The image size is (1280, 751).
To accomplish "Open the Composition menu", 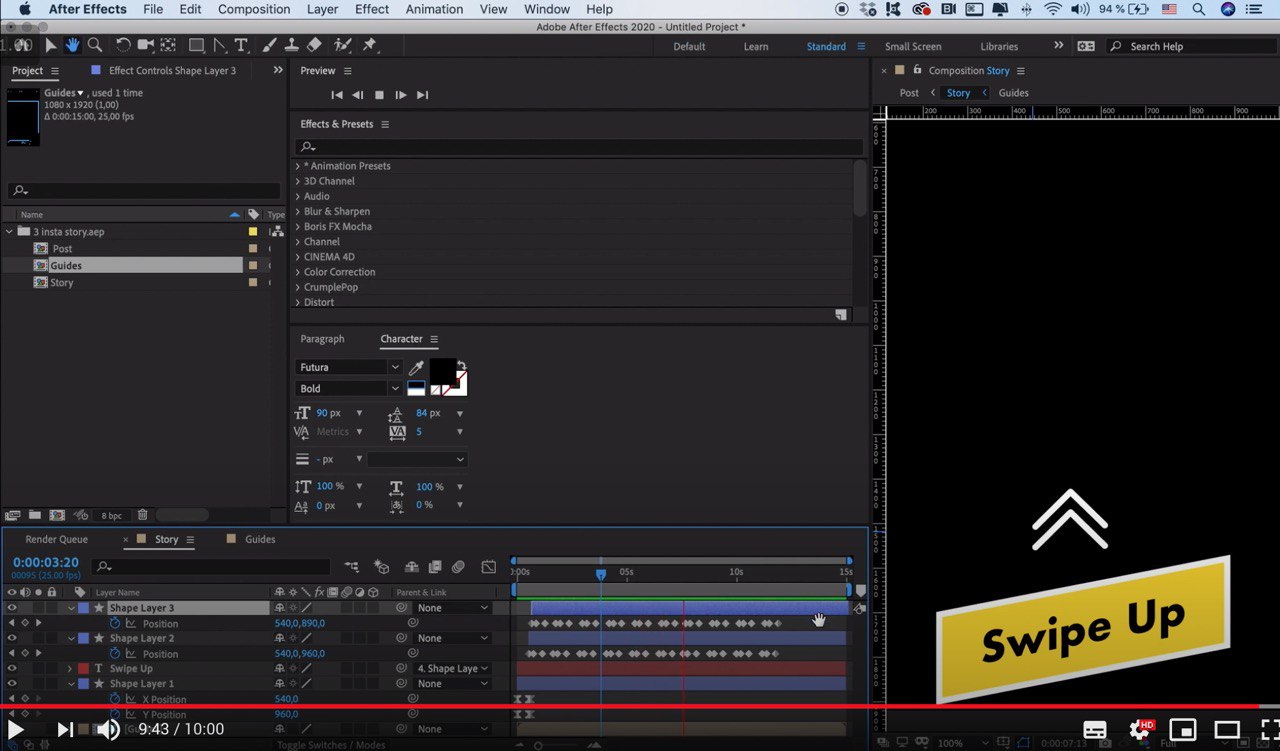I will pyautogui.click(x=254, y=9).
